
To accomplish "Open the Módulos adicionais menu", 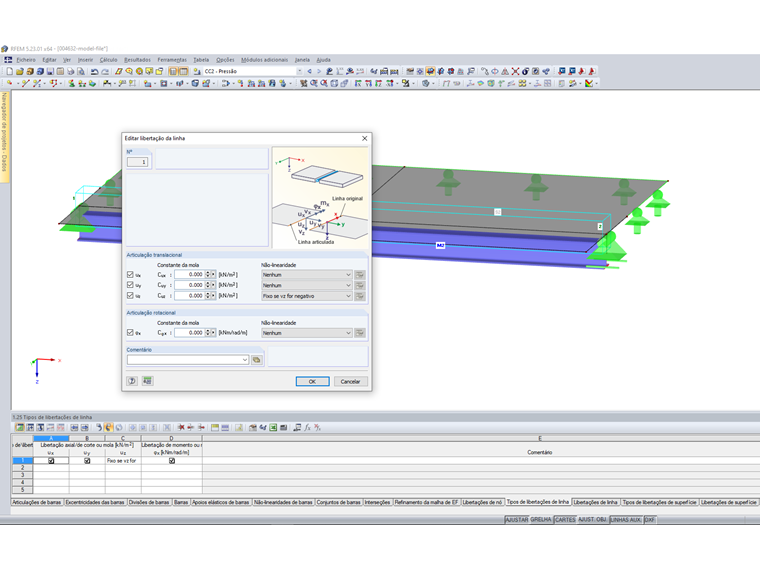I will point(265,60).
